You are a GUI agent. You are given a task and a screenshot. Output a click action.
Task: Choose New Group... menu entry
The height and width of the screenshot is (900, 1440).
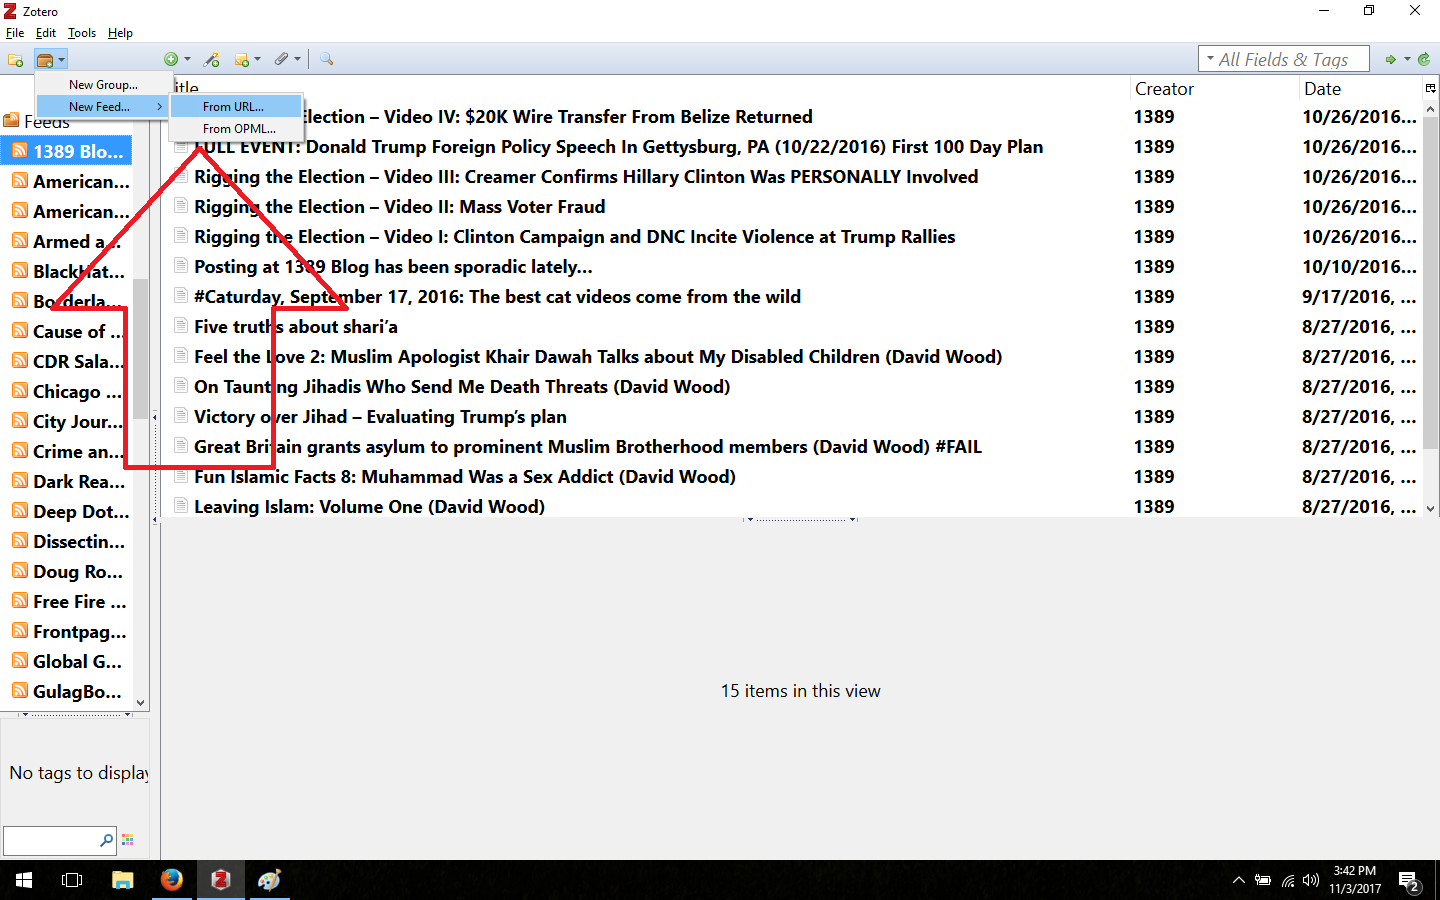[x=102, y=85]
